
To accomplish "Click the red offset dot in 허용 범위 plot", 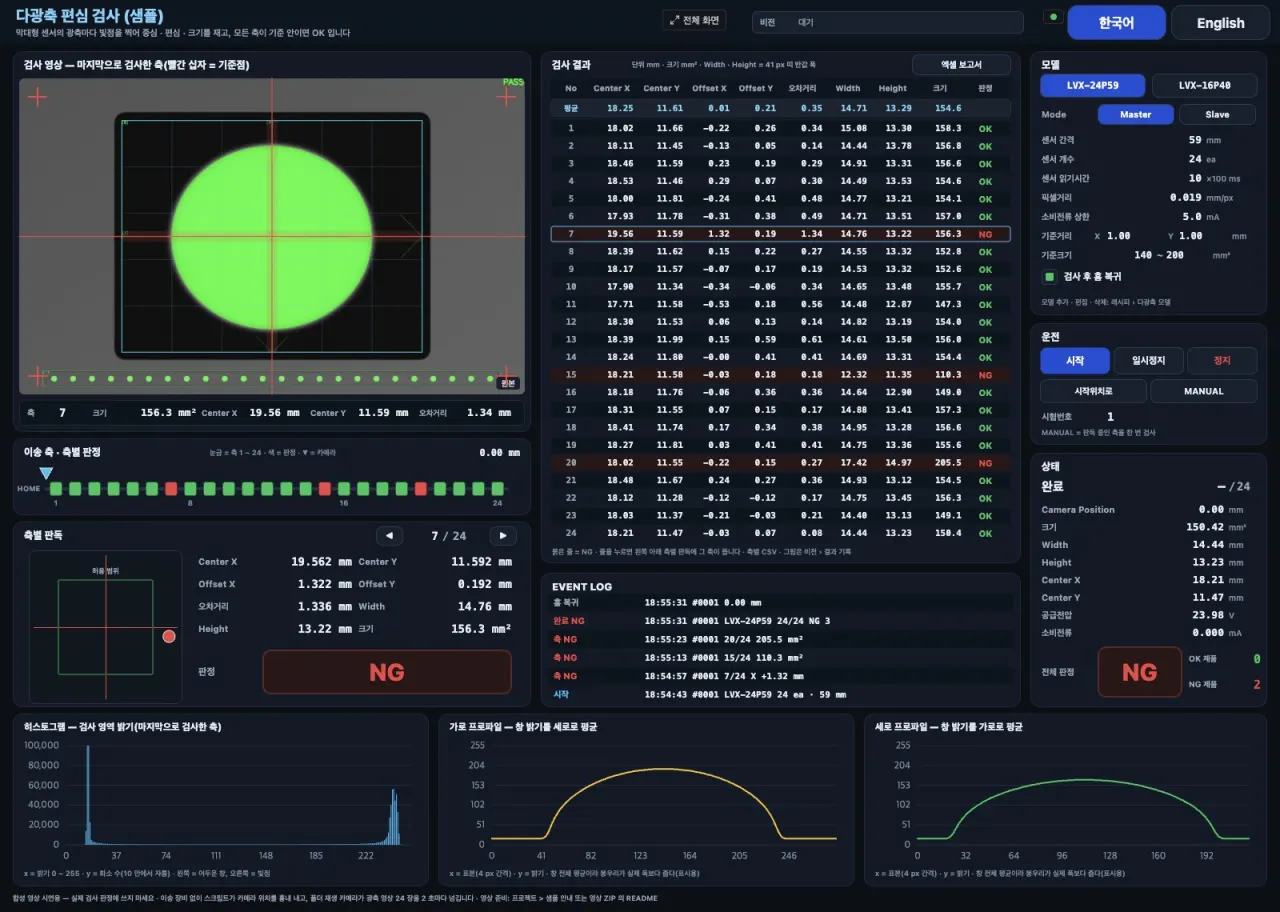I will click(169, 636).
